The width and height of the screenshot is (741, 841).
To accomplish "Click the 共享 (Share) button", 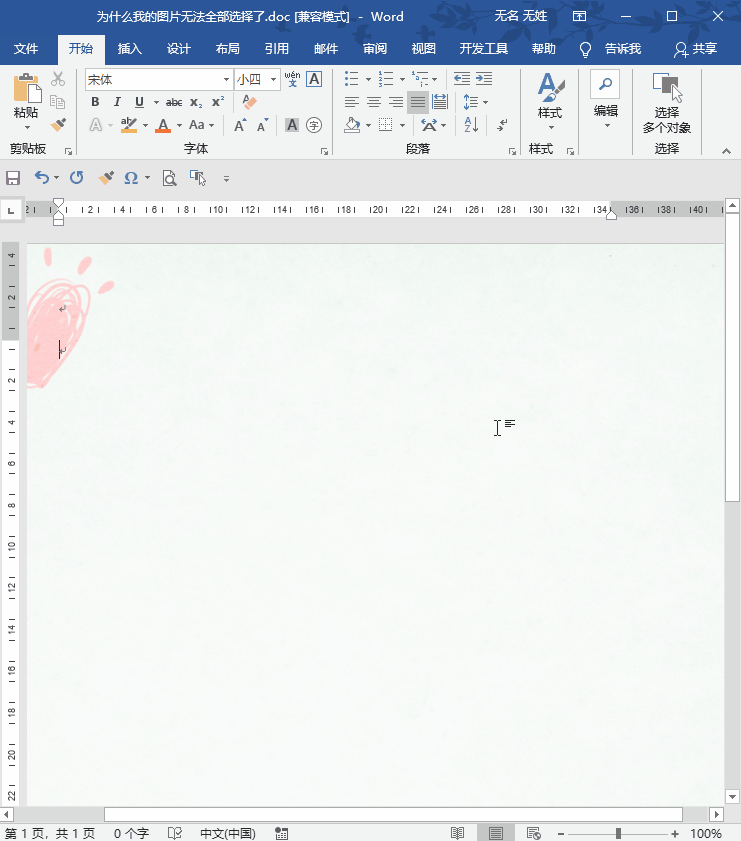I will [x=696, y=49].
